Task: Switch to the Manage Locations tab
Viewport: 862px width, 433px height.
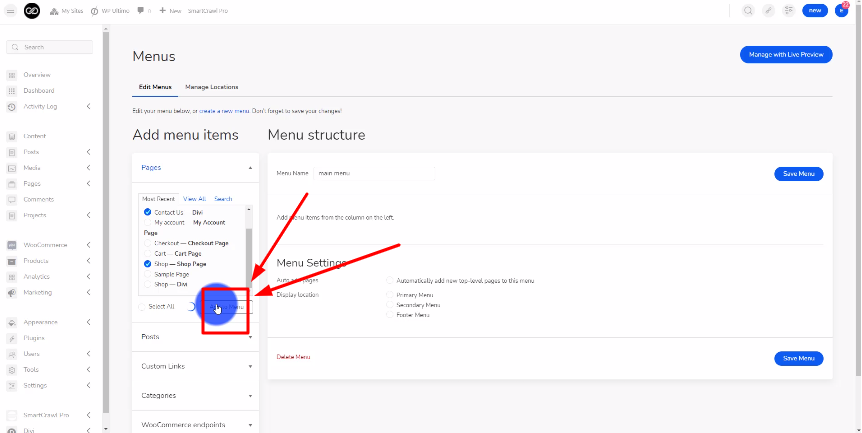Action: pyautogui.click(x=212, y=87)
